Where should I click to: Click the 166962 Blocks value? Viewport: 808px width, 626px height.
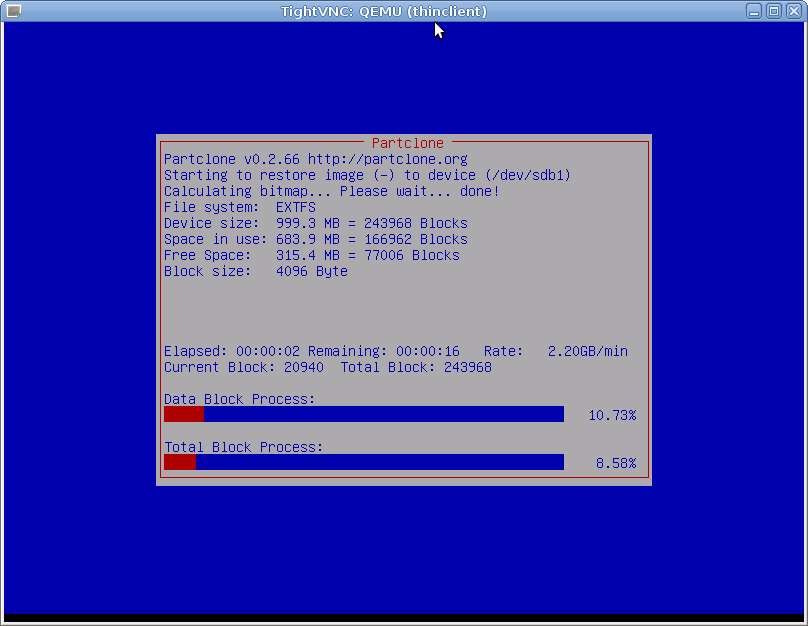[415, 240]
